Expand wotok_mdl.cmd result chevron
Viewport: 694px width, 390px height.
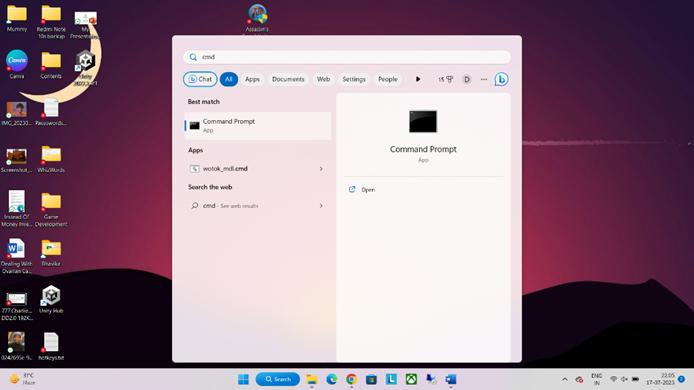point(321,169)
